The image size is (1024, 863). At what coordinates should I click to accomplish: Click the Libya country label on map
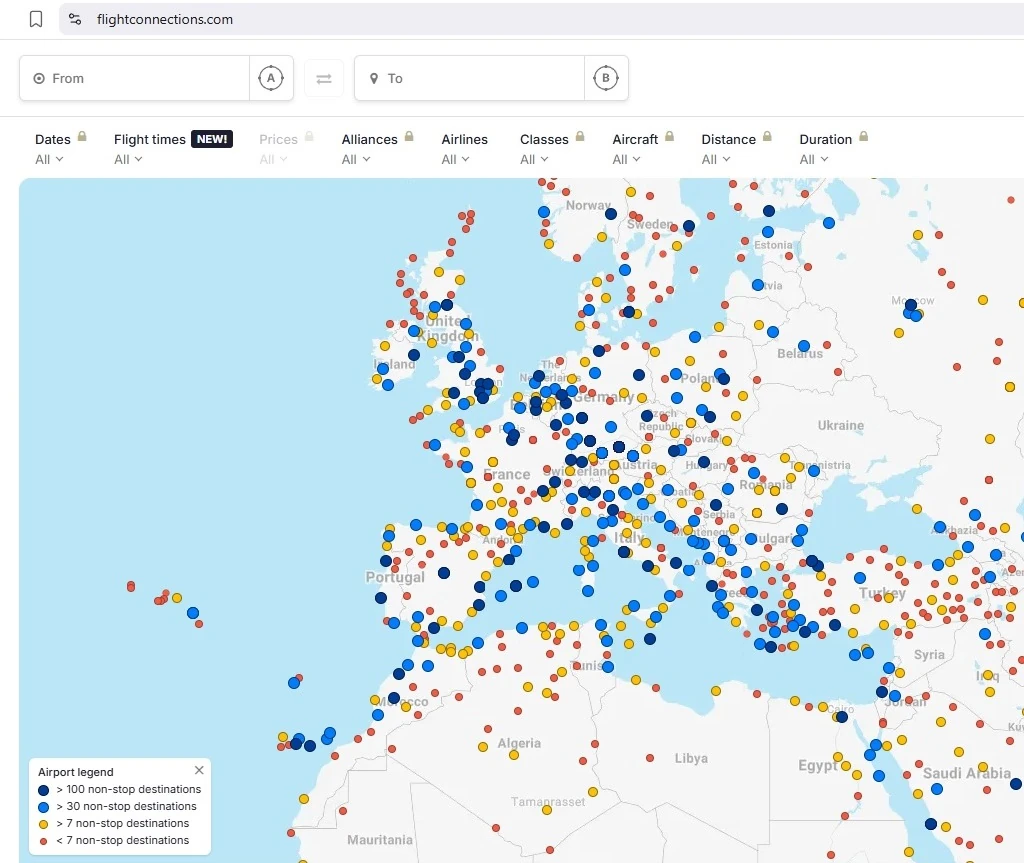[x=691, y=758]
